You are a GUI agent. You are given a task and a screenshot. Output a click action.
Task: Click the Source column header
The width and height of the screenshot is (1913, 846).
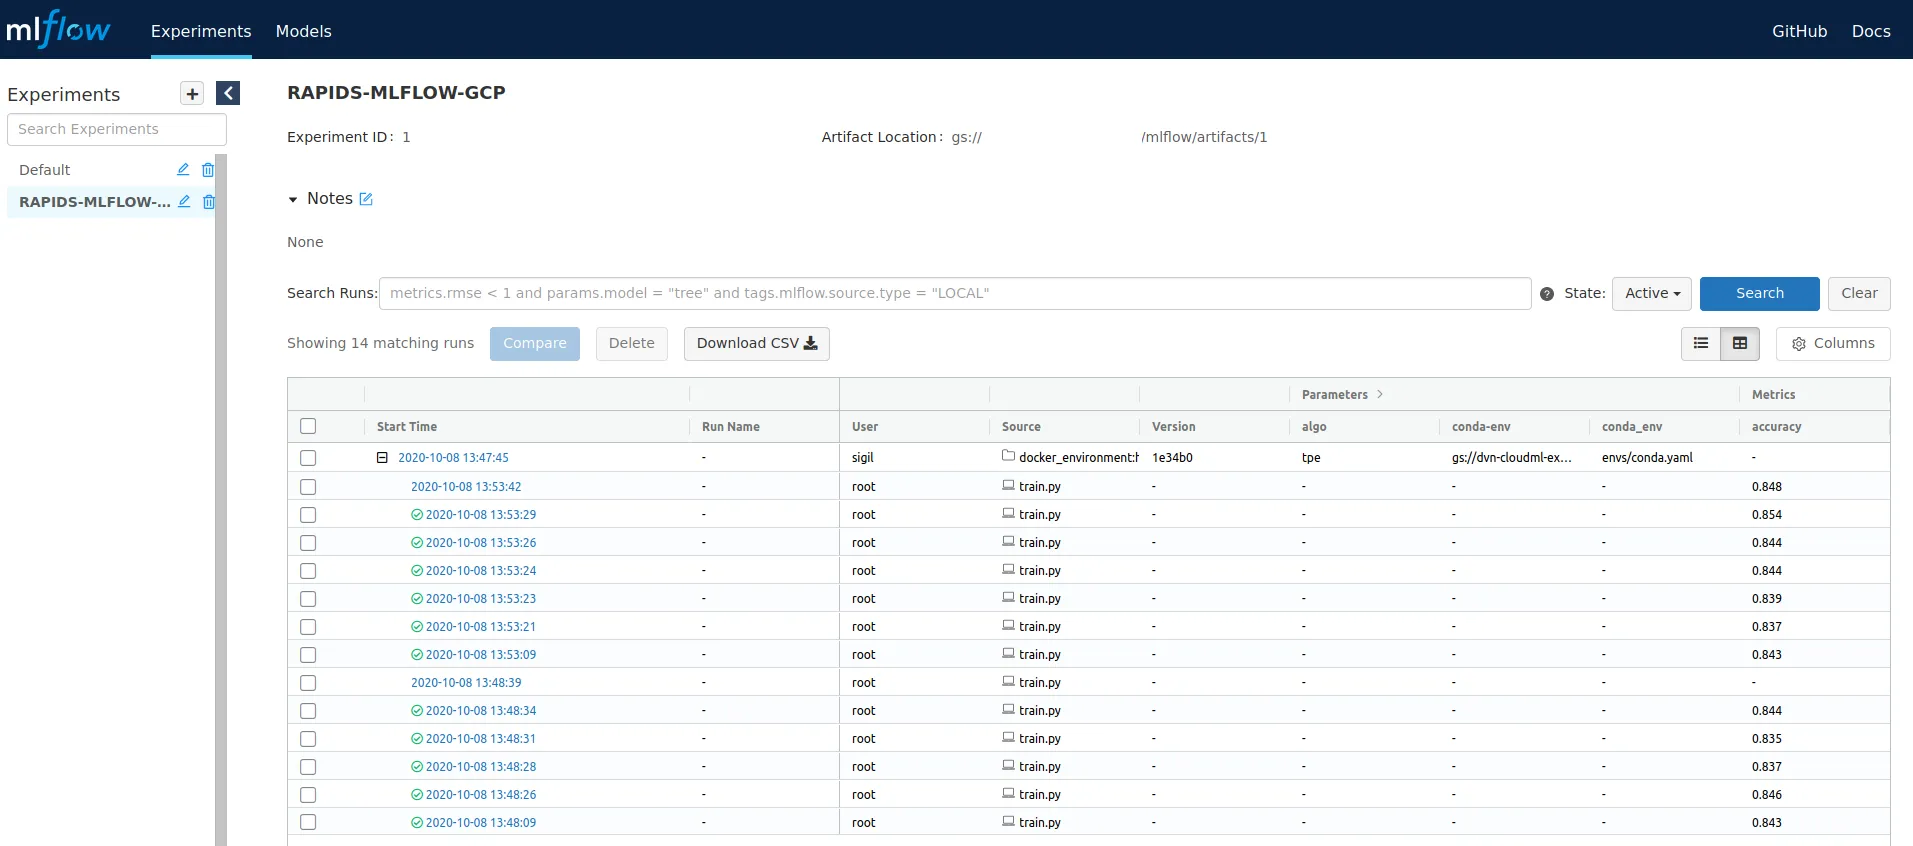1021,427
